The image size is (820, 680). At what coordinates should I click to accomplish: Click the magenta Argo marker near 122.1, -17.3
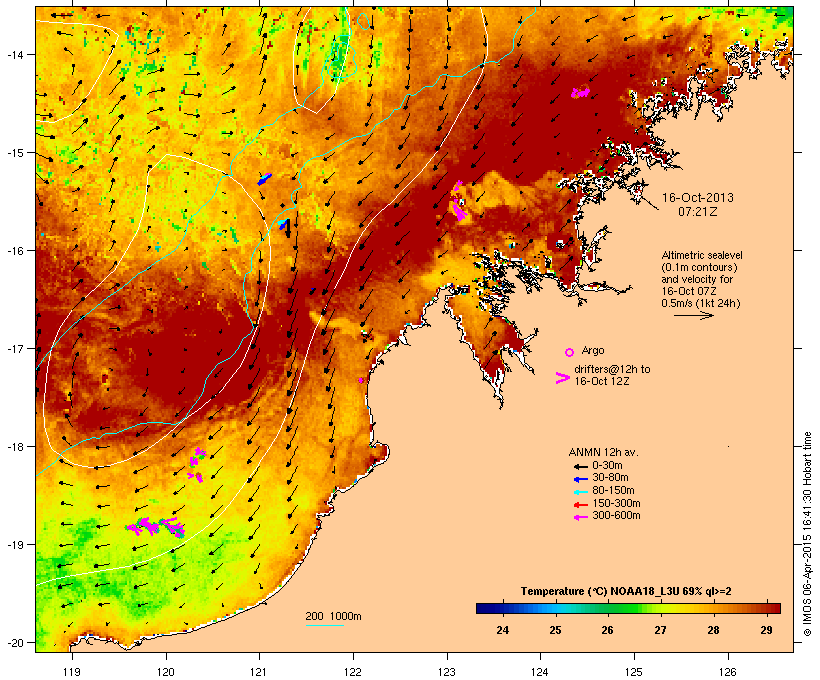(361, 380)
